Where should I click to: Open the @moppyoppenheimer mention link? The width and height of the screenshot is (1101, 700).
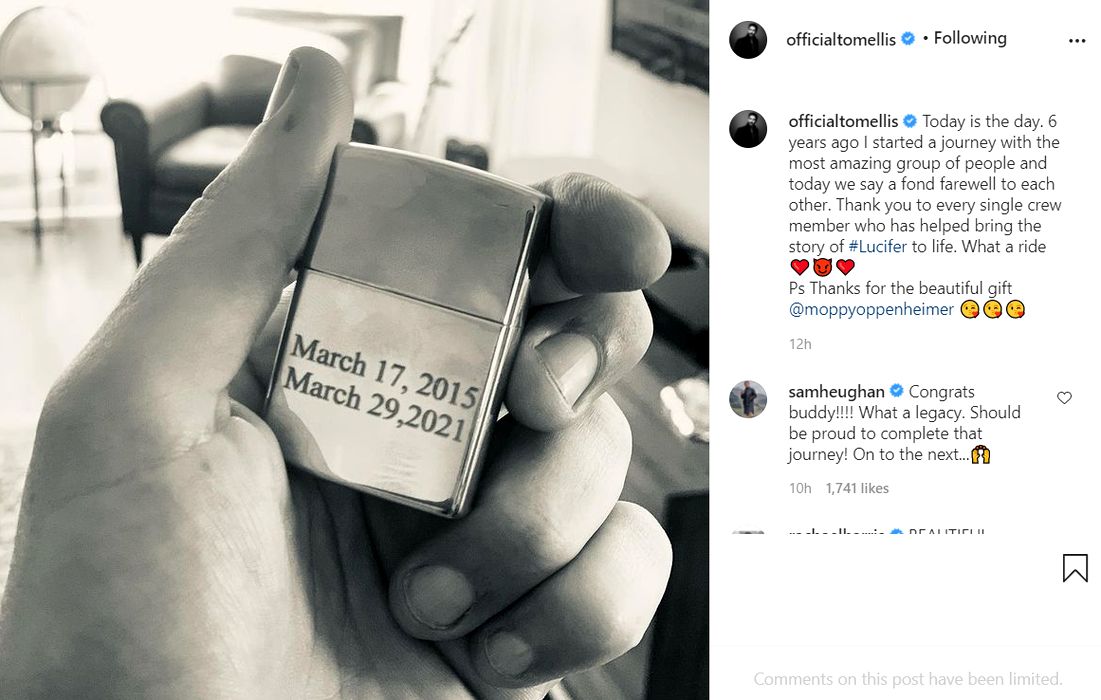point(871,309)
